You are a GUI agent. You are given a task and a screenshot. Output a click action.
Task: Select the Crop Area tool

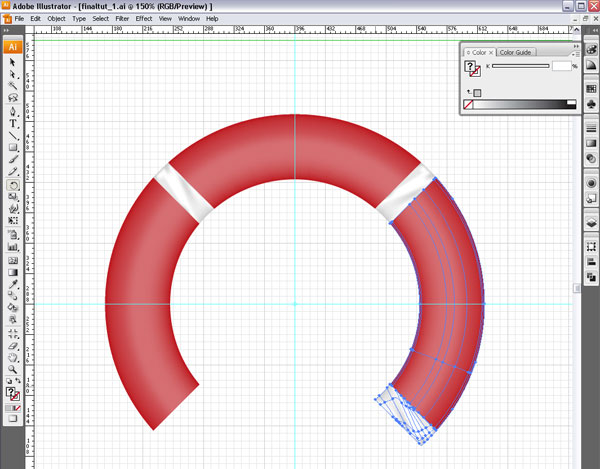[x=13, y=334]
